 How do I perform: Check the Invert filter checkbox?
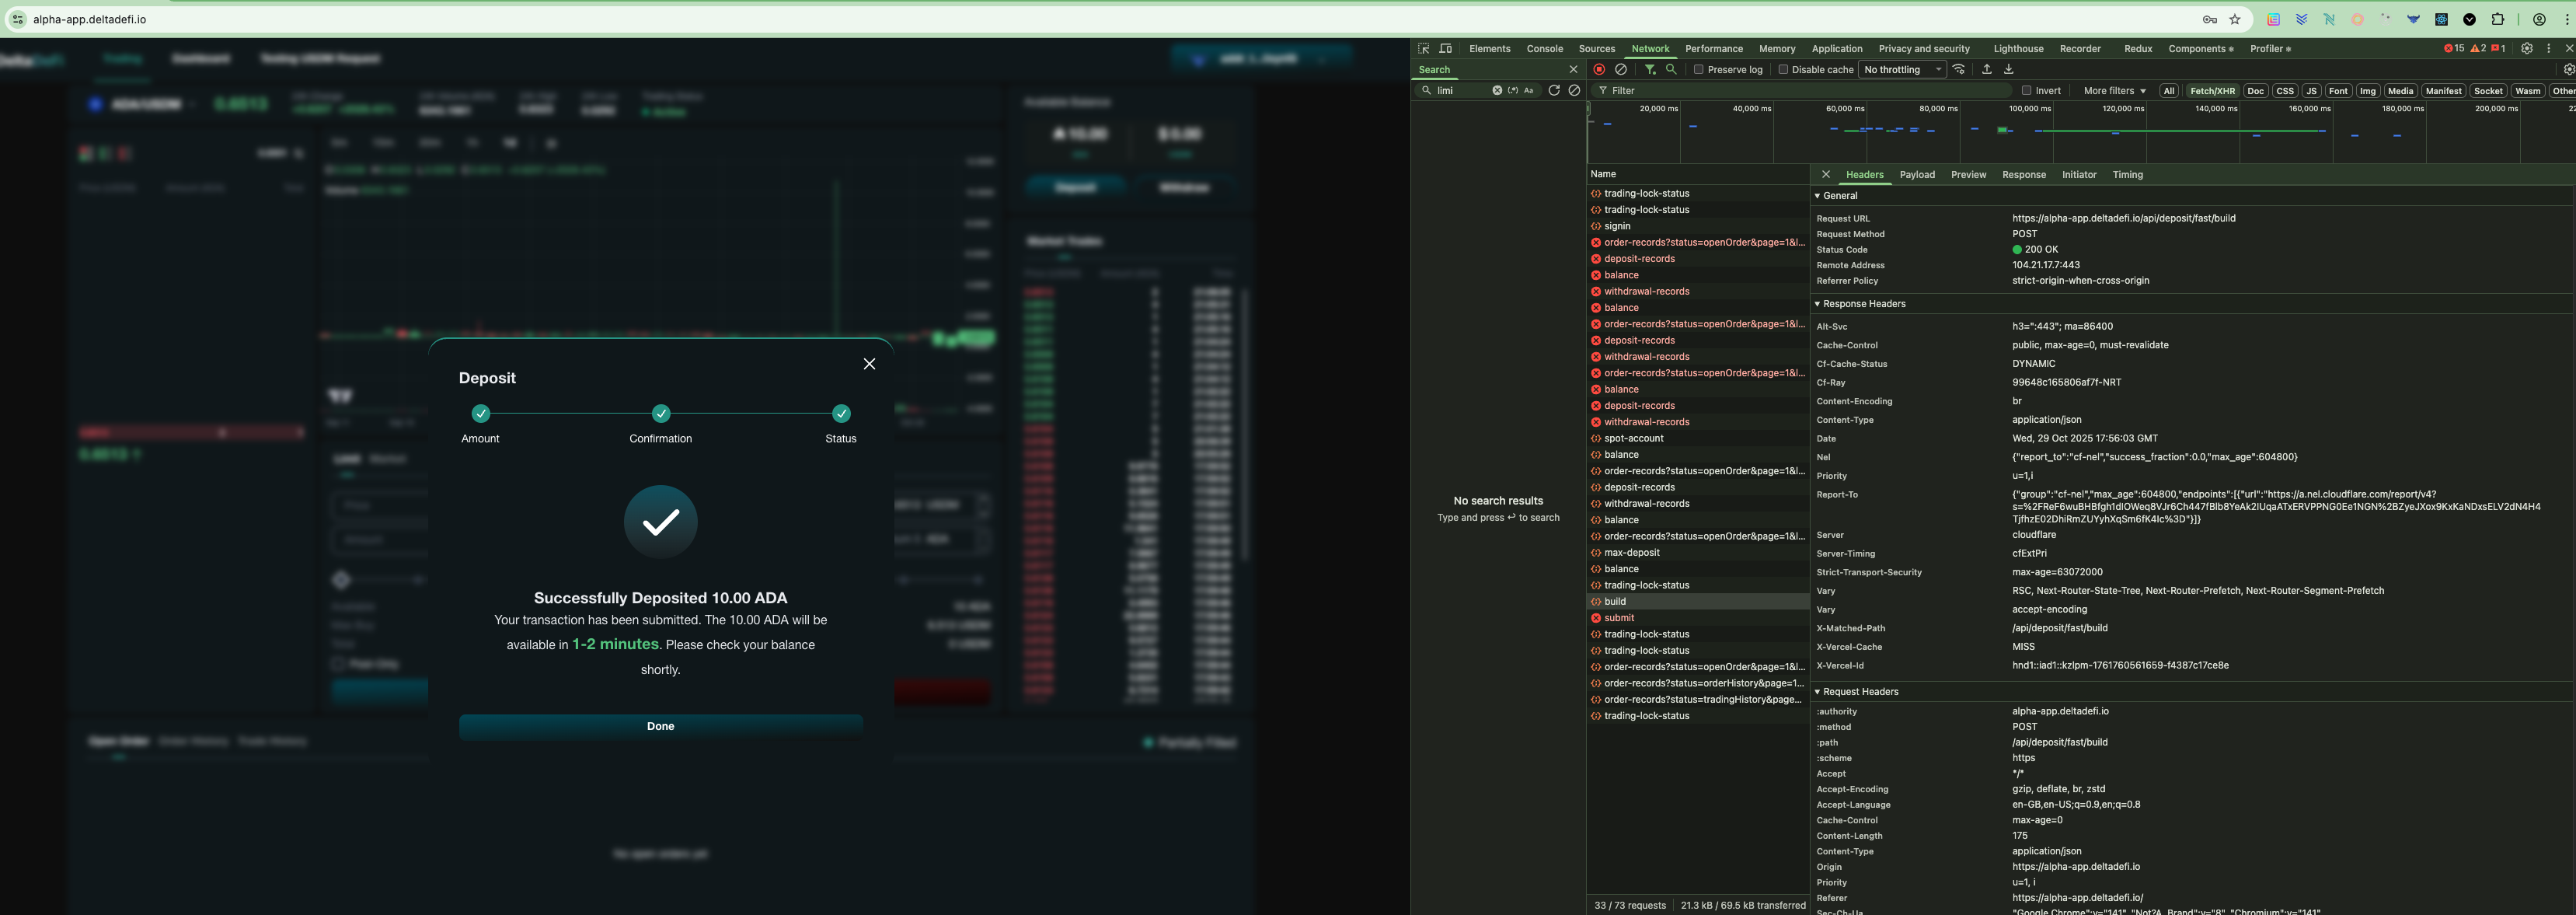[x=2027, y=90]
